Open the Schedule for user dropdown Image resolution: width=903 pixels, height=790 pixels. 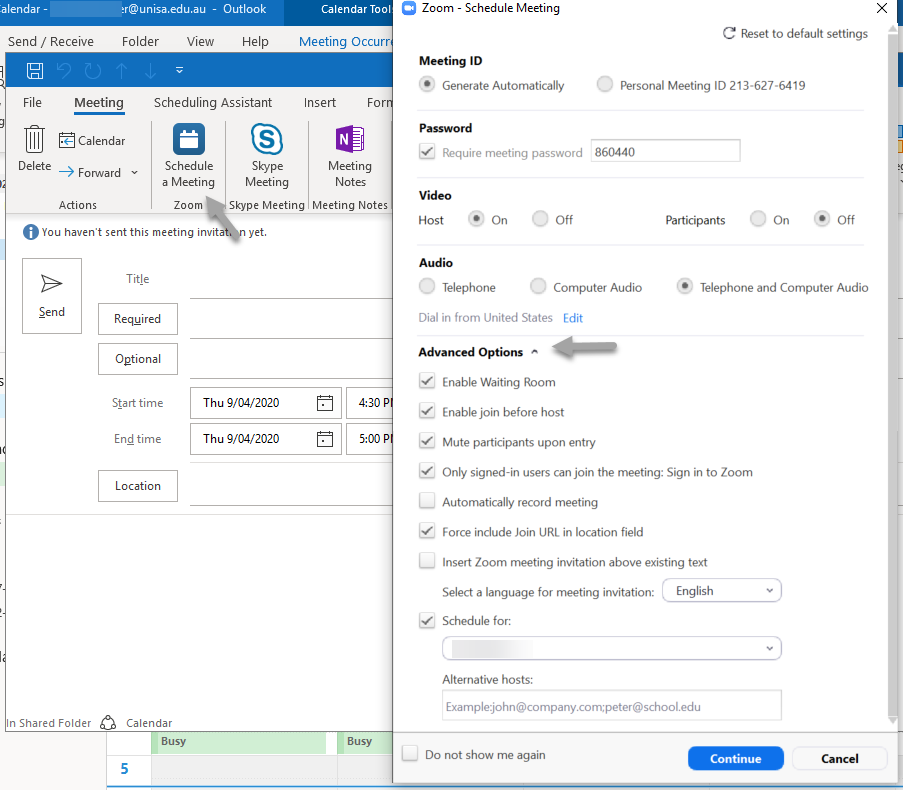[x=612, y=648]
